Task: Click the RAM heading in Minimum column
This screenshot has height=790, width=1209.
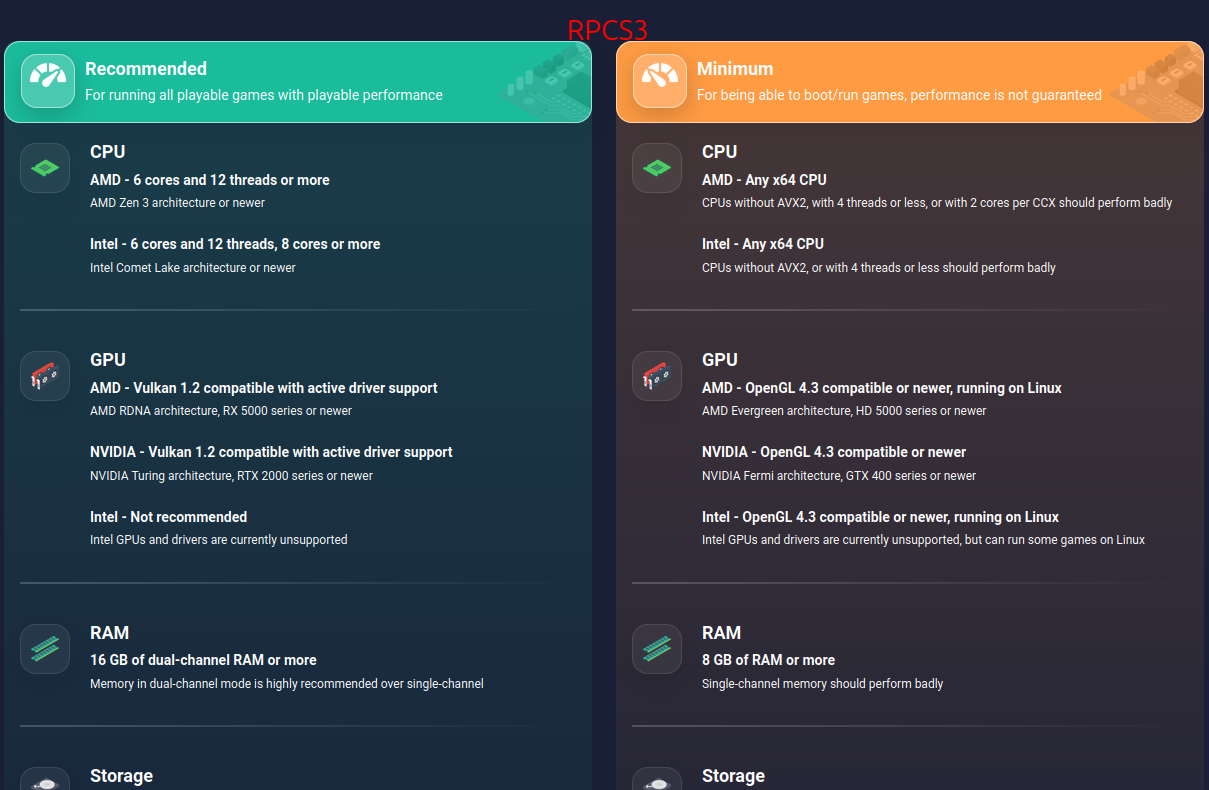Action: point(721,633)
